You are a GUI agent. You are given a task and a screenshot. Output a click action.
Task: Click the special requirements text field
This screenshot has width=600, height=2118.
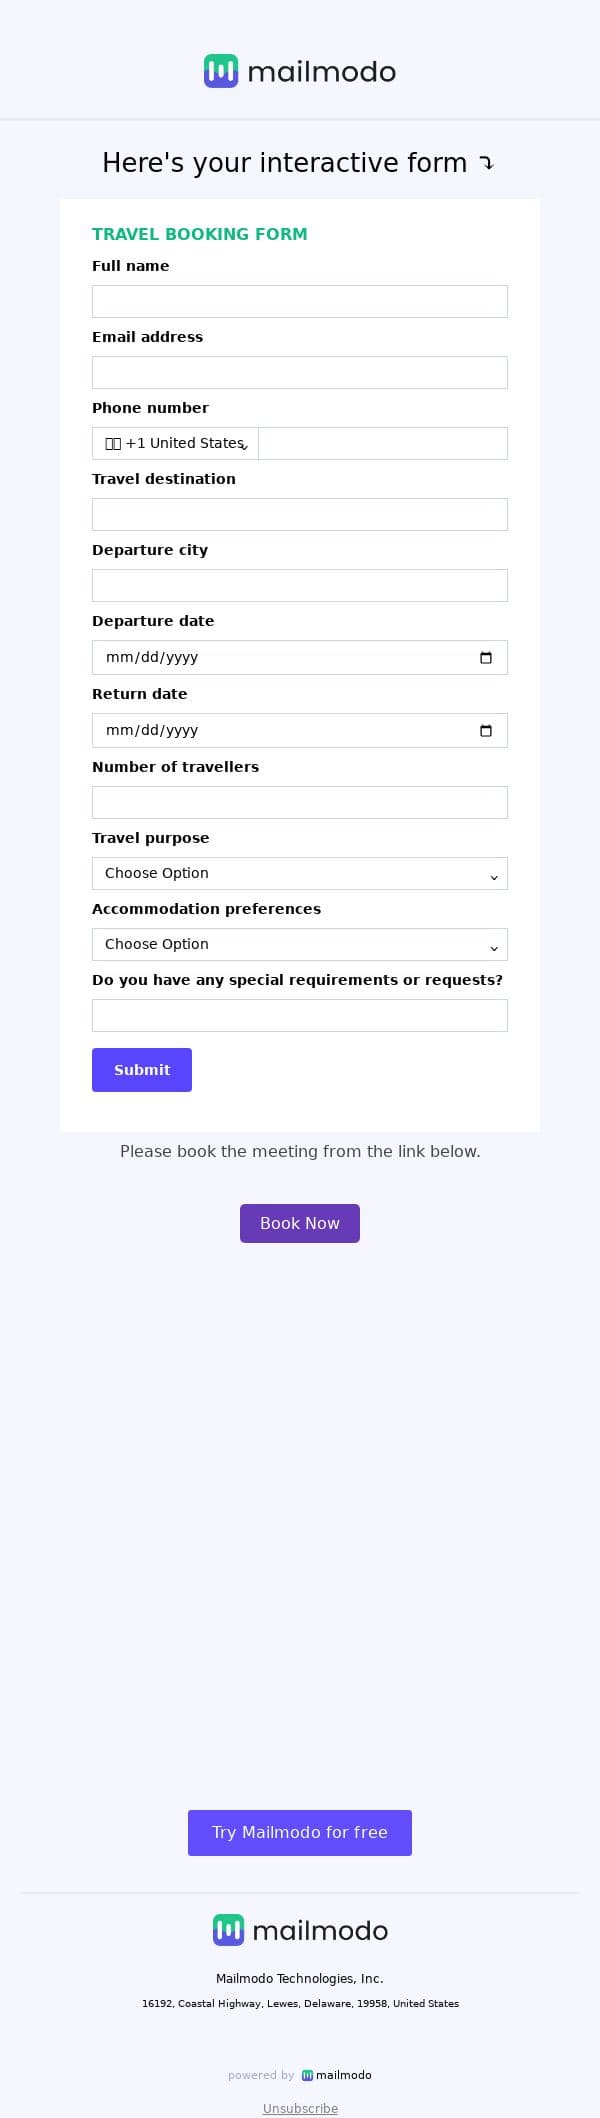click(x=300, y=1016)
